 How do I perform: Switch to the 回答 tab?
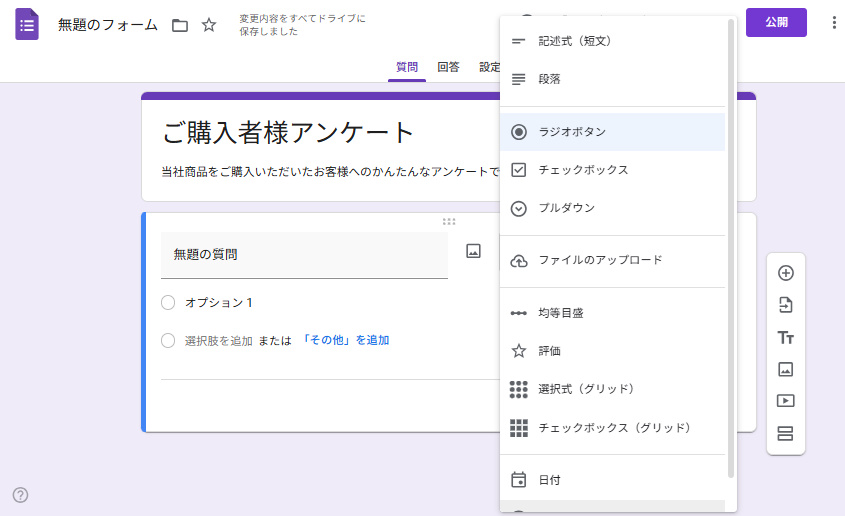click(x=448, y=67)
